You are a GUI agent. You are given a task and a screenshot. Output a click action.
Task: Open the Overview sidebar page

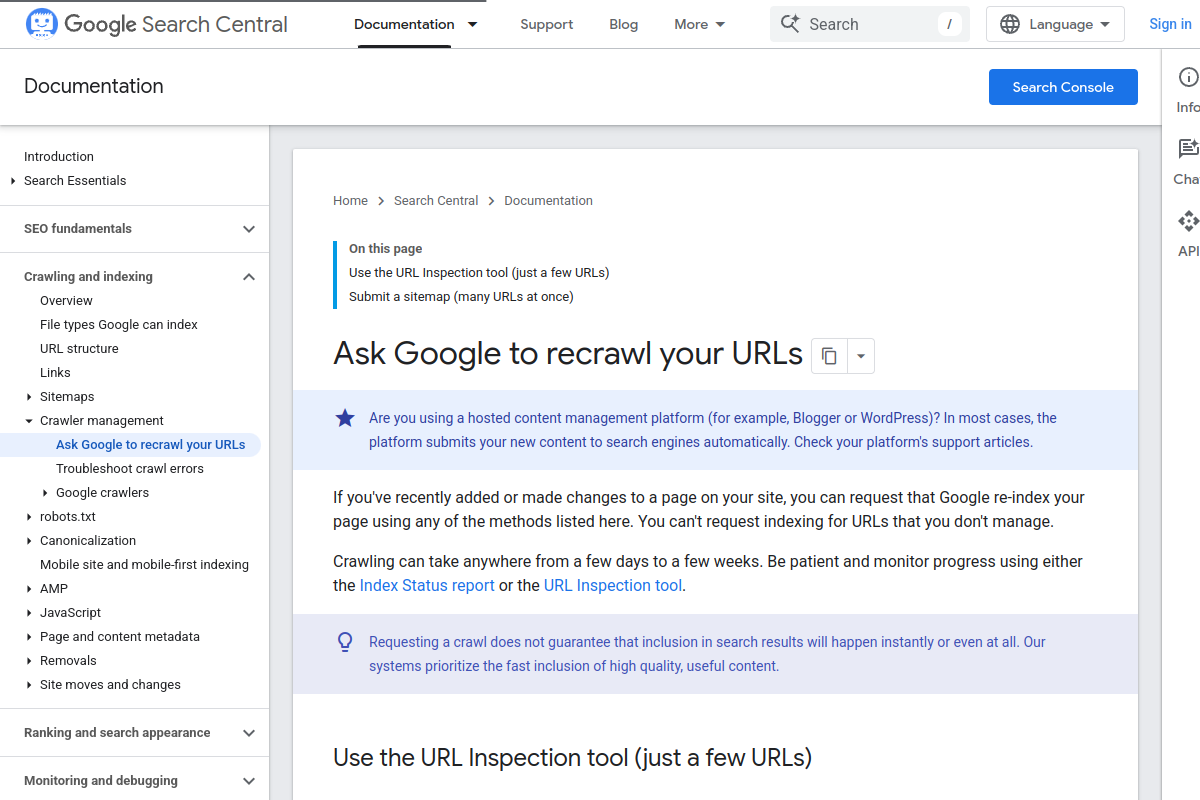(x=66, y=301)
